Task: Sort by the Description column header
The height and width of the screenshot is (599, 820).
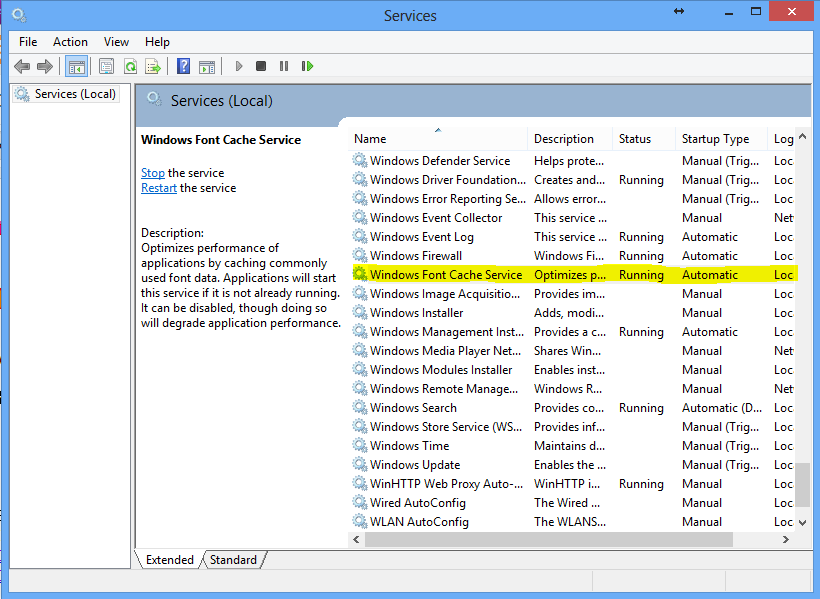Action: (570, 139)
